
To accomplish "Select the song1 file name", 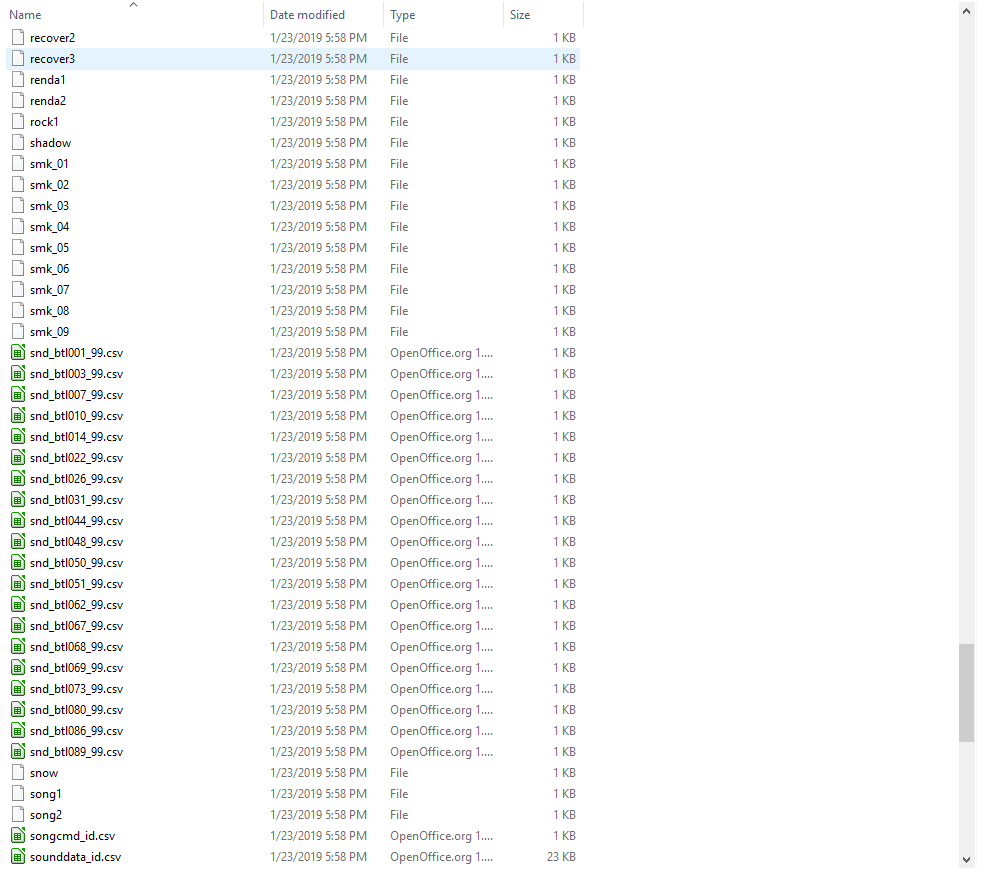I will [46, 794].
